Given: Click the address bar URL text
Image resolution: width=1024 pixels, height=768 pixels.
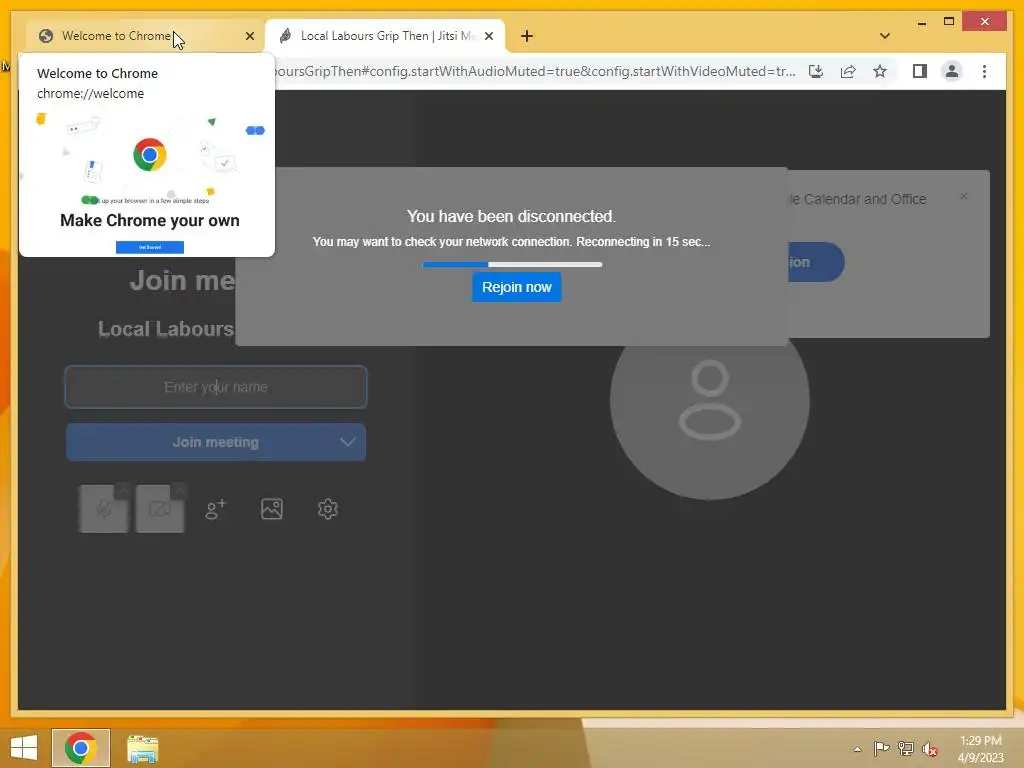Looking at the screenshot, I should [534, 71].
